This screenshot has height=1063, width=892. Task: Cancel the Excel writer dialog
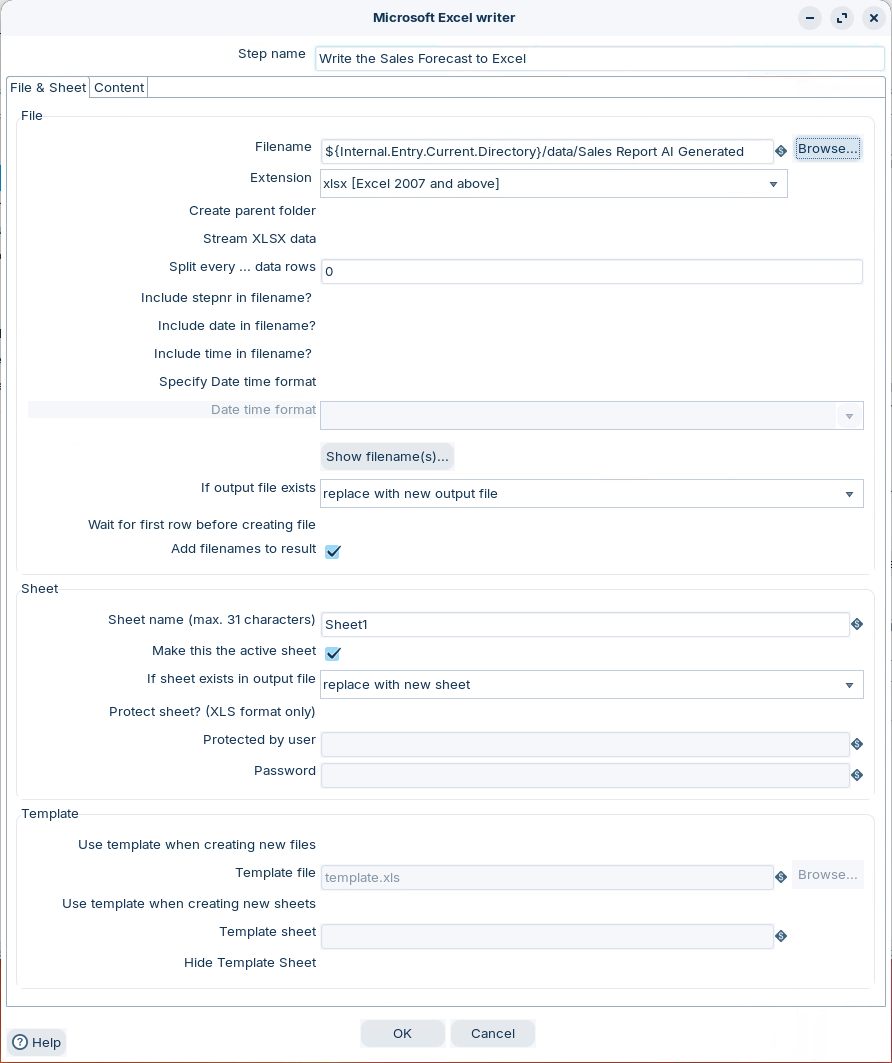pyautogui.click(x=493, y=1033)
